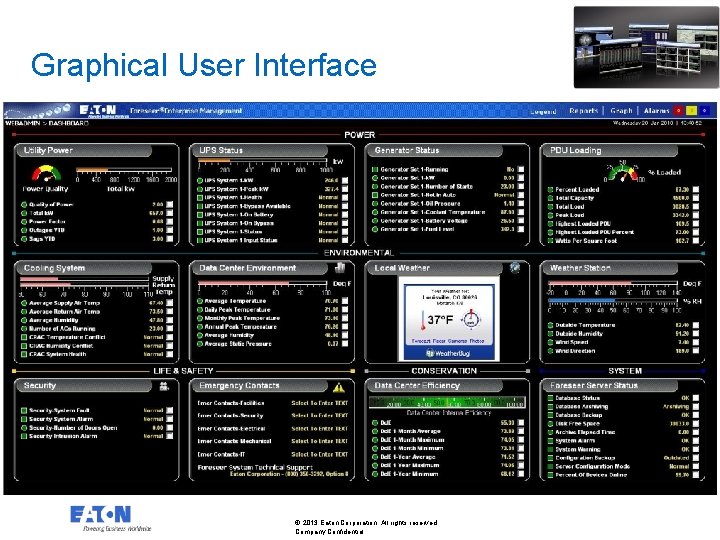Click the status icon beside UPS System 1-On Battery

200,214
